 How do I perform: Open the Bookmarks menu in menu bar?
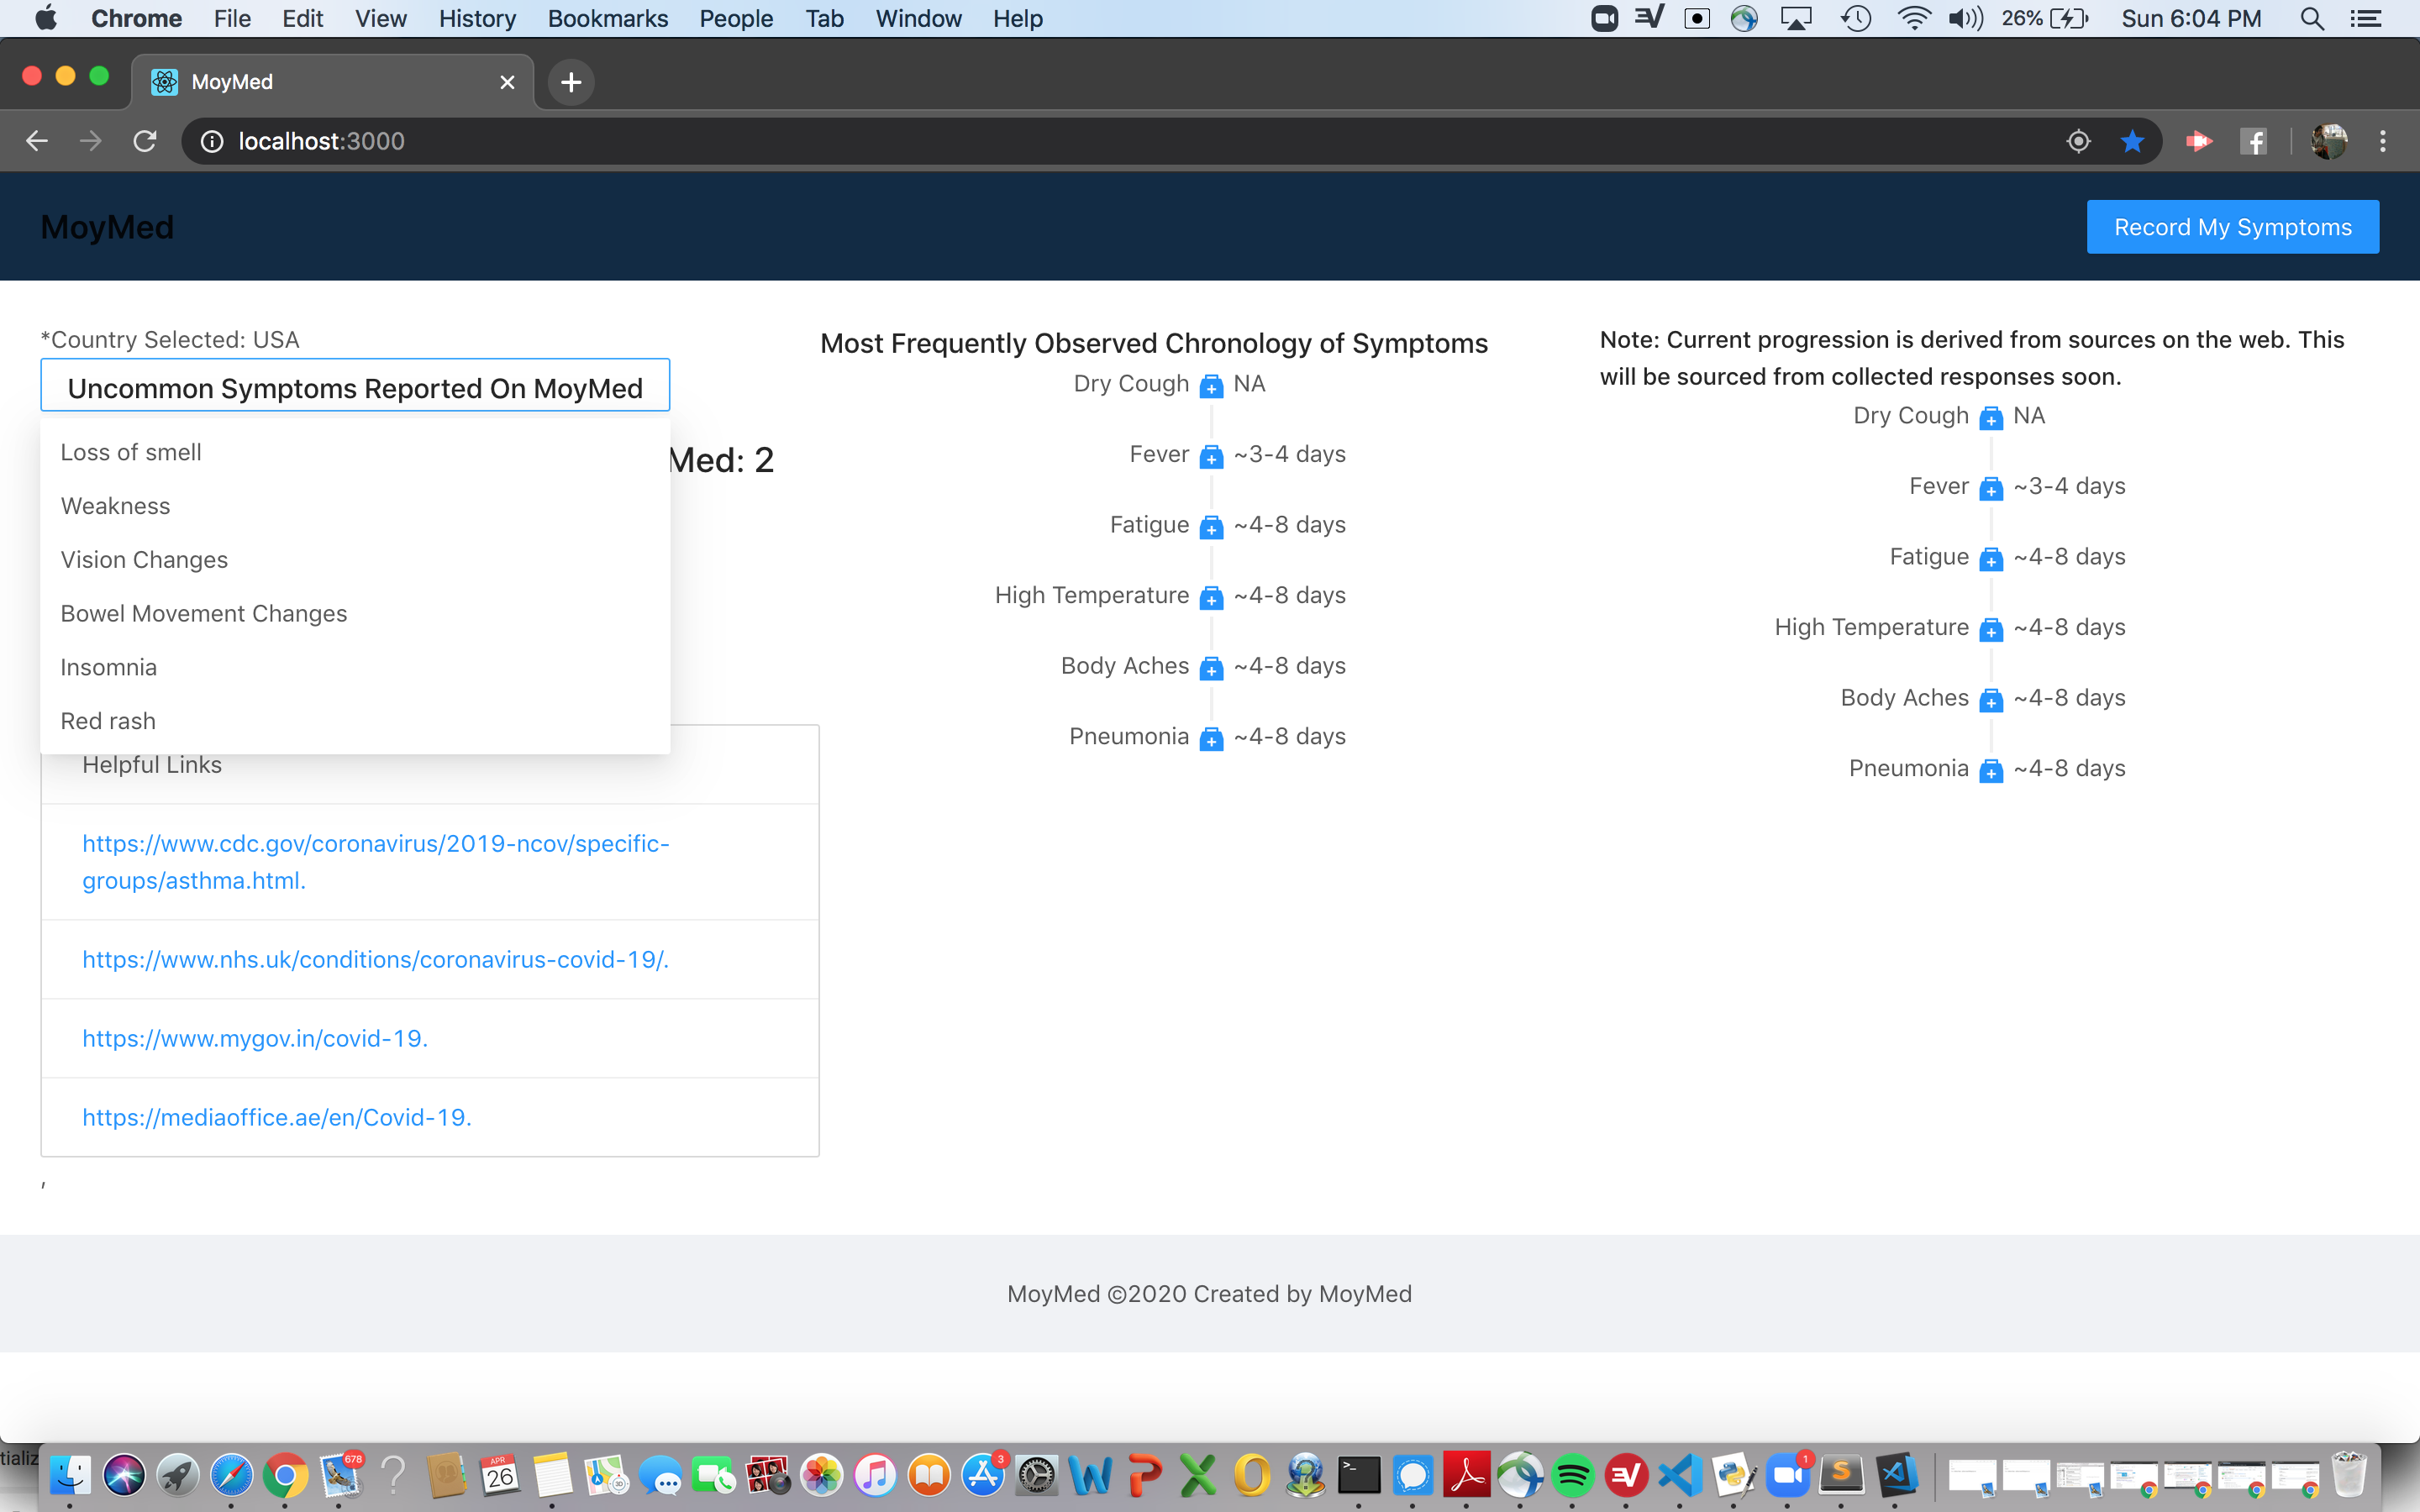[607, 18]
